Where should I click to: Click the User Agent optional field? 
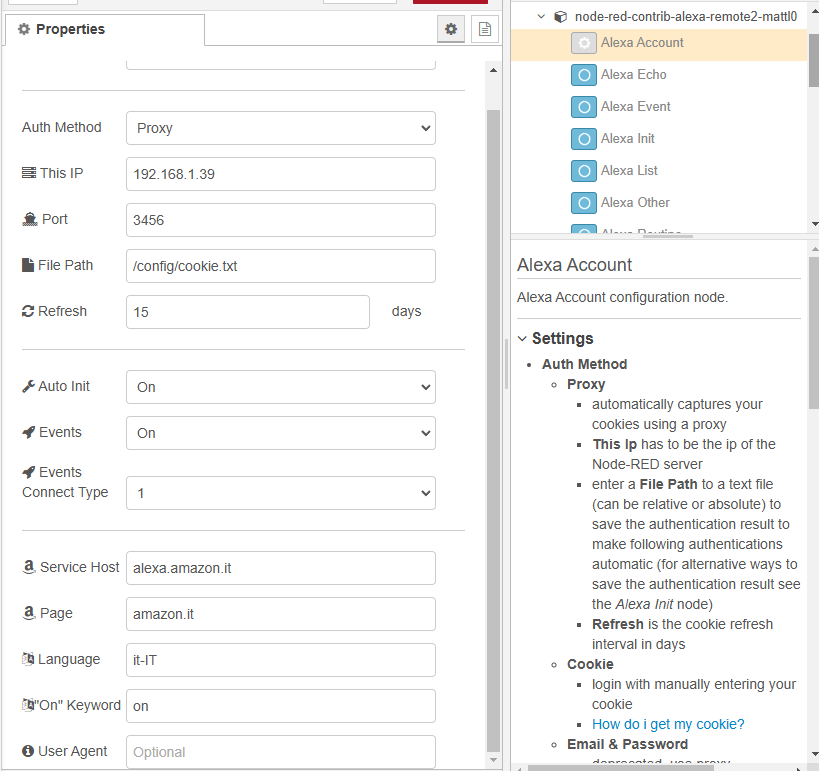(280, 752)
